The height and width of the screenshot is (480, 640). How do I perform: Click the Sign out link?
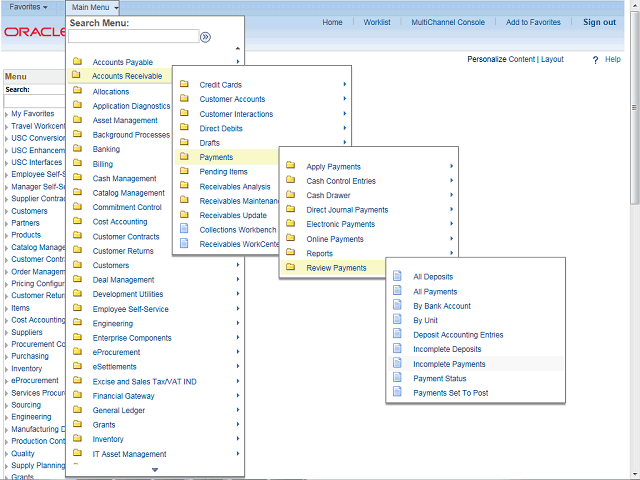point(599,22)
